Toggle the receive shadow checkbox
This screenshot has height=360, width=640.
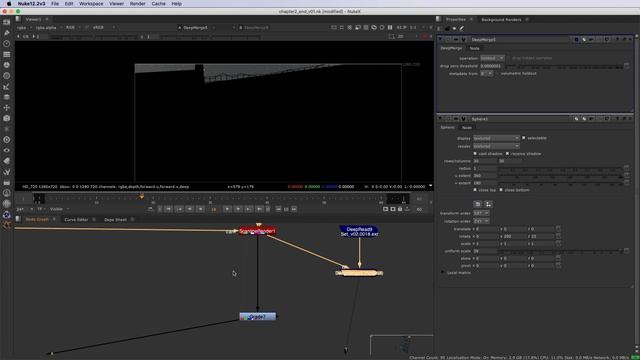(507, 153)
